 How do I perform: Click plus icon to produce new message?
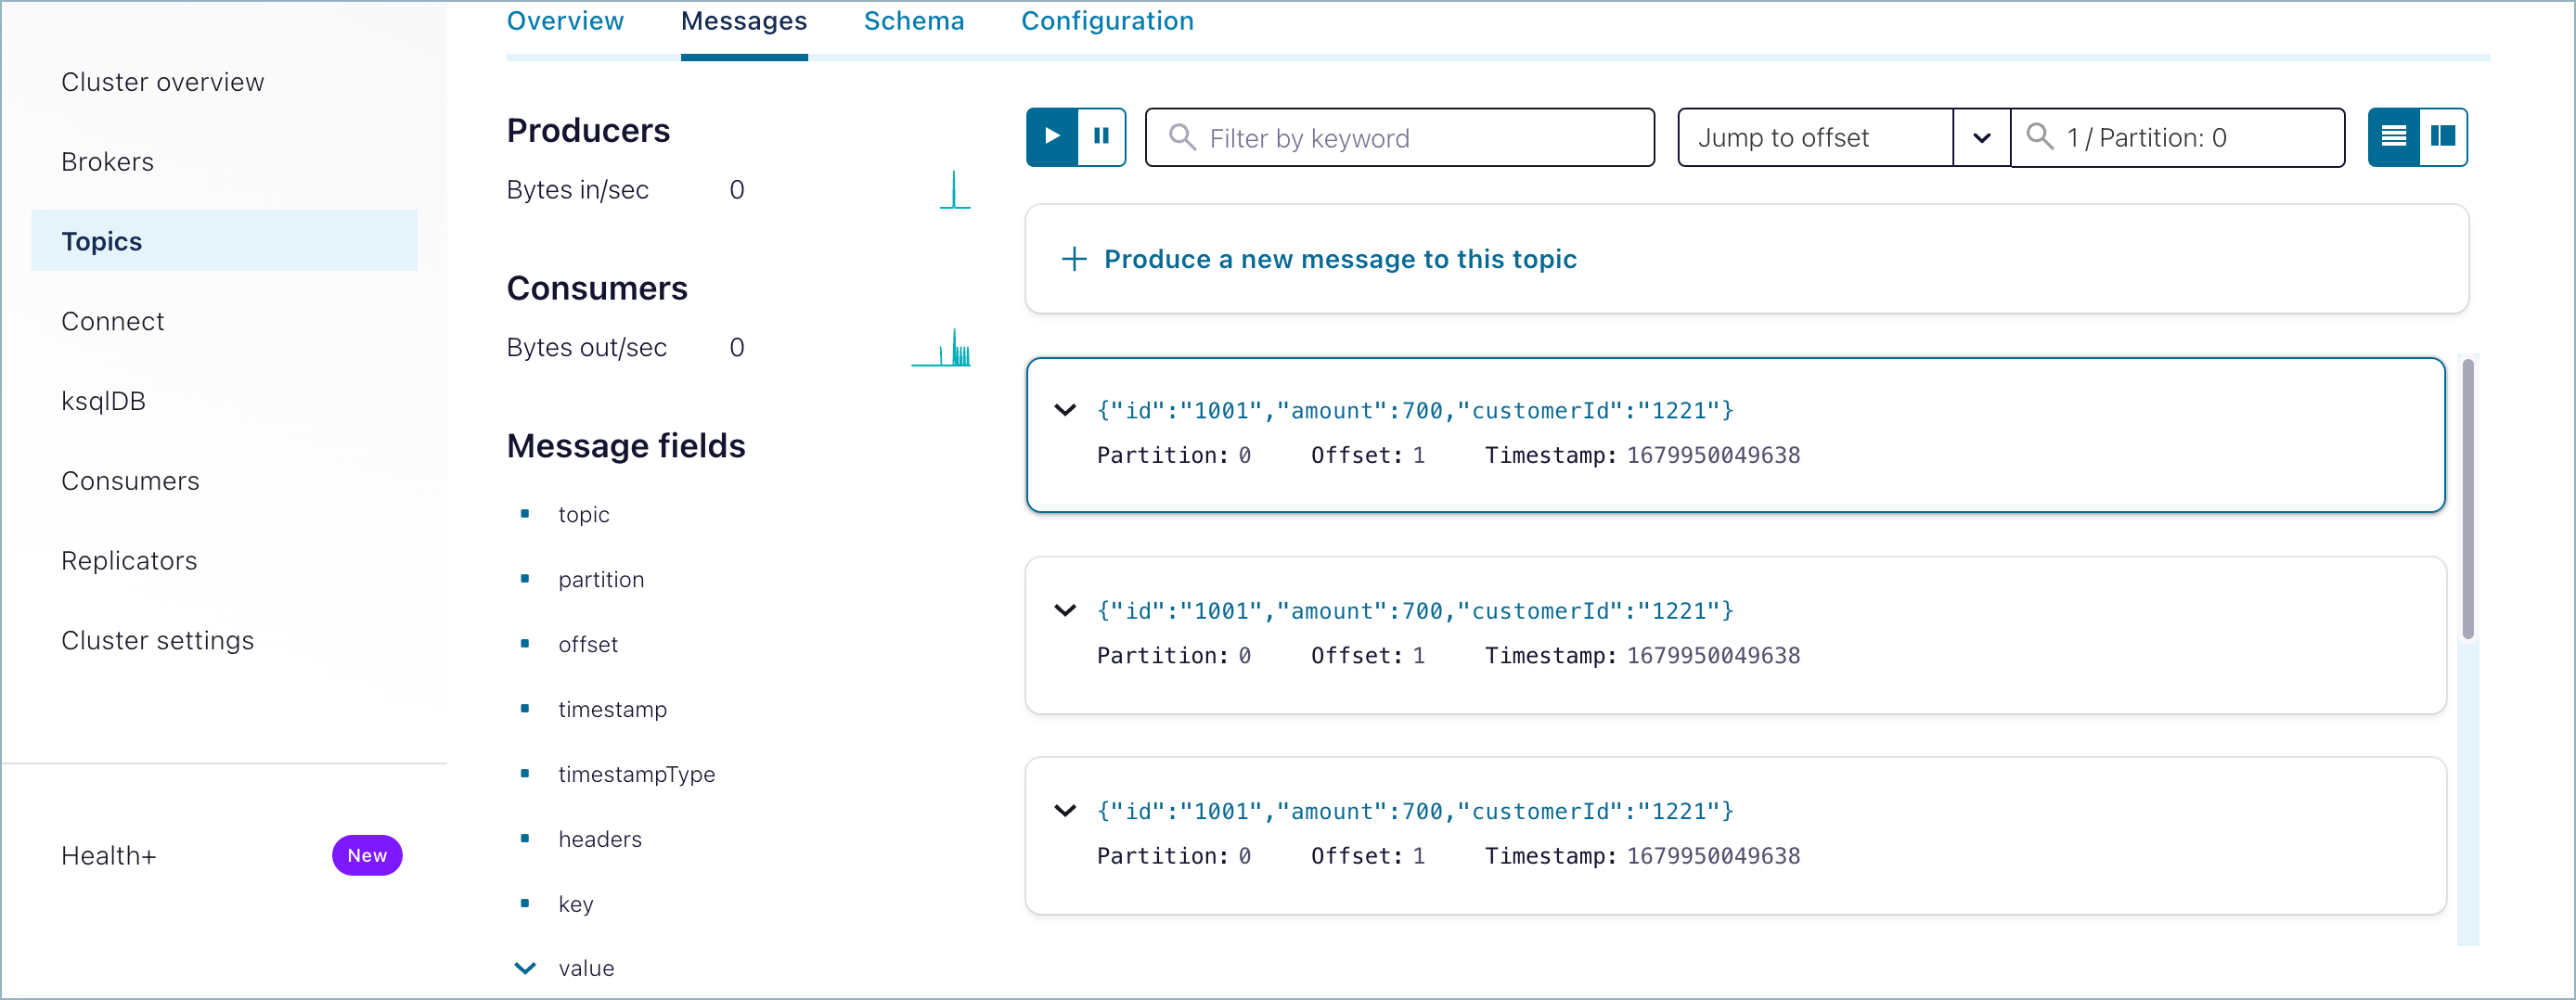(x=1073, y=259)
